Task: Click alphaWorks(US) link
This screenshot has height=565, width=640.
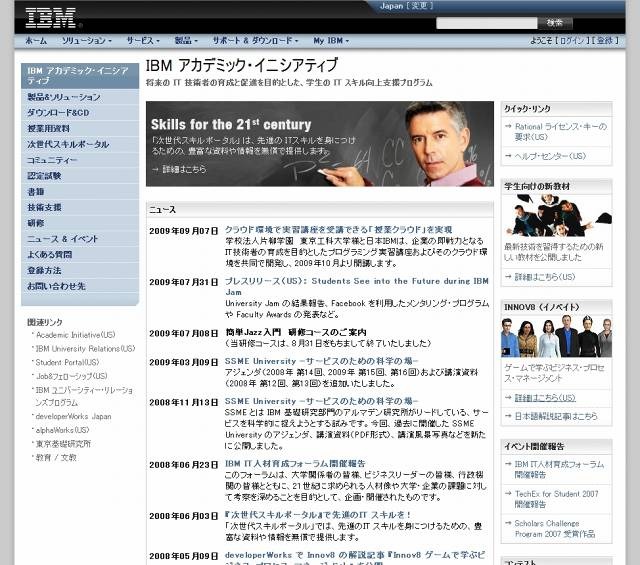Action: pyautogui.click(x=62, y=430)
